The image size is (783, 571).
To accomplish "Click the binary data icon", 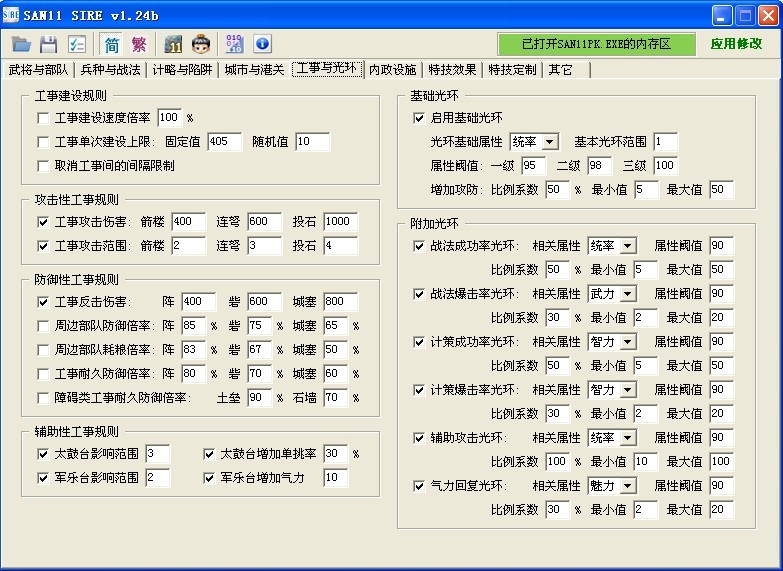I will tap(235, 44).
